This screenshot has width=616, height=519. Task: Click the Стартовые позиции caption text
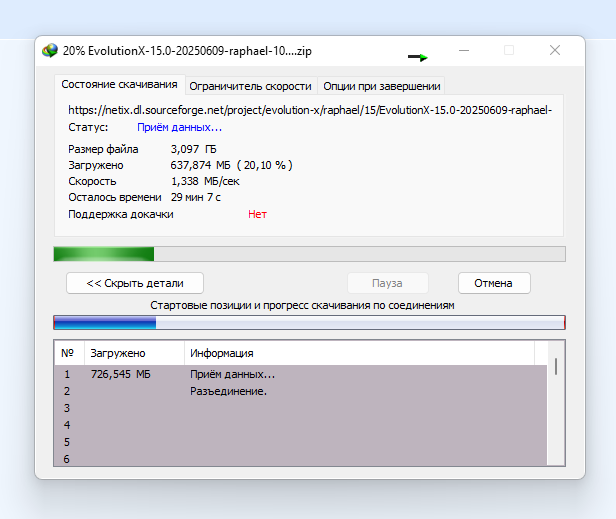coord(302,305)
